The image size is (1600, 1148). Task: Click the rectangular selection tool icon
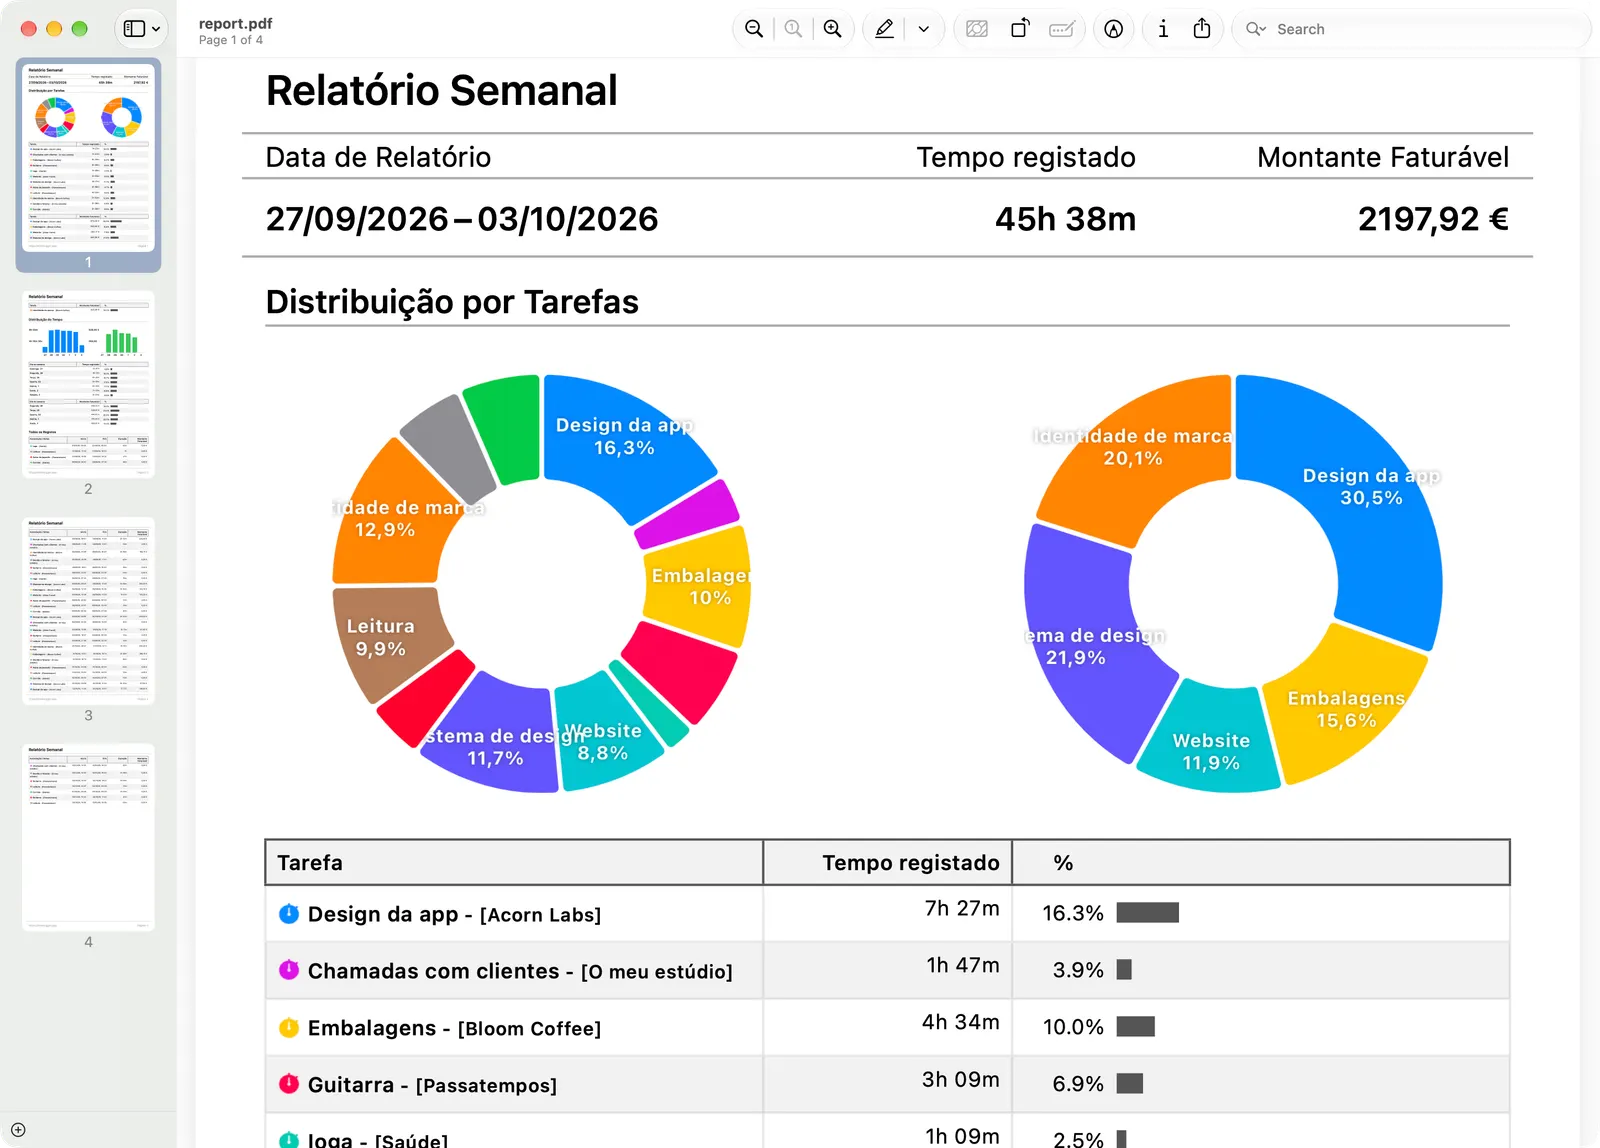977,29
